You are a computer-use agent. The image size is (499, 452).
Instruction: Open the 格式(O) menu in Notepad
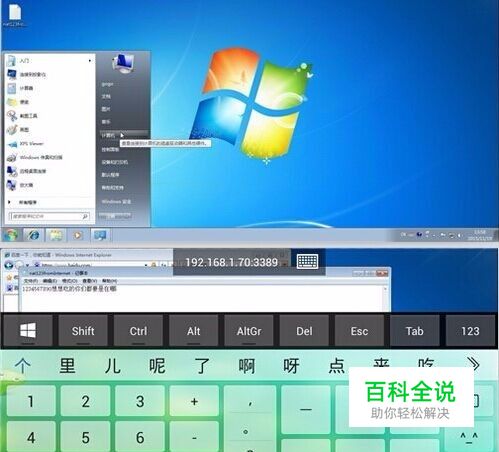[x=70, y=281]
